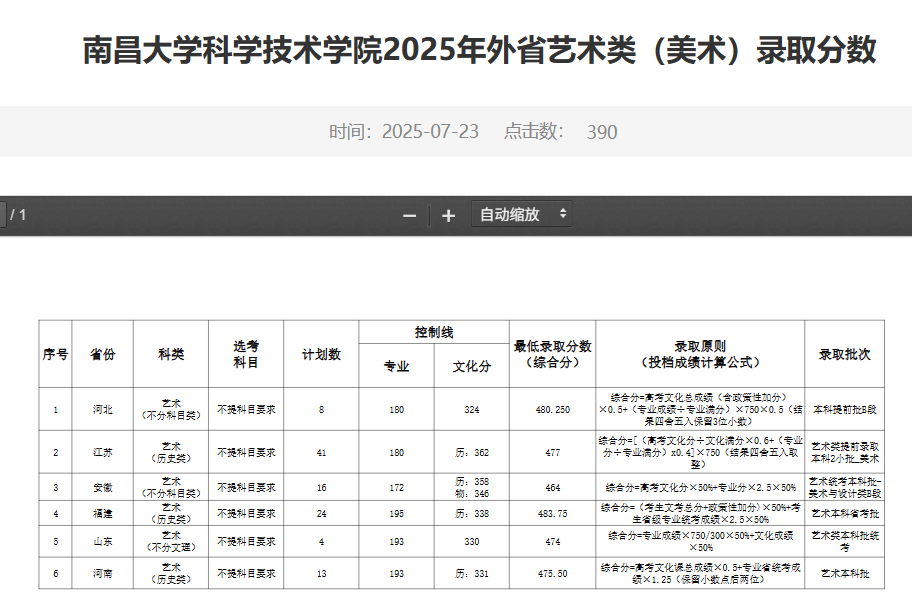Viewport: 912px width, 605px height.
Task: Click the 最低录取分数 column header
Action: coord(553,354)
